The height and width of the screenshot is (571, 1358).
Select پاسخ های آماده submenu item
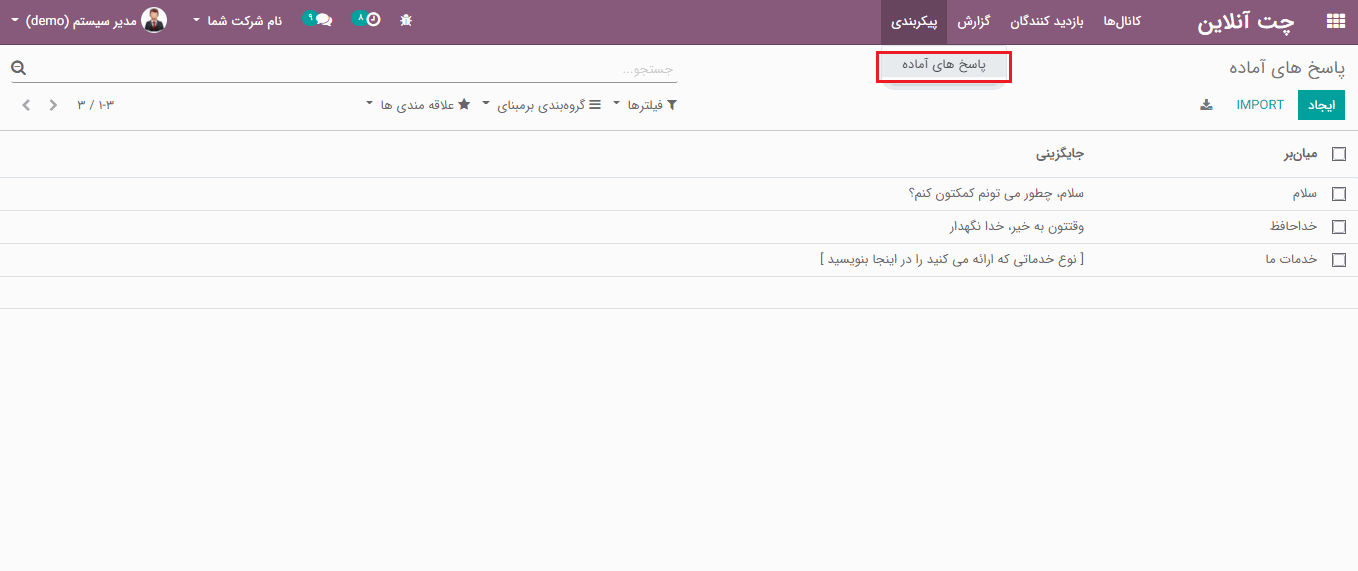[944, 66]
